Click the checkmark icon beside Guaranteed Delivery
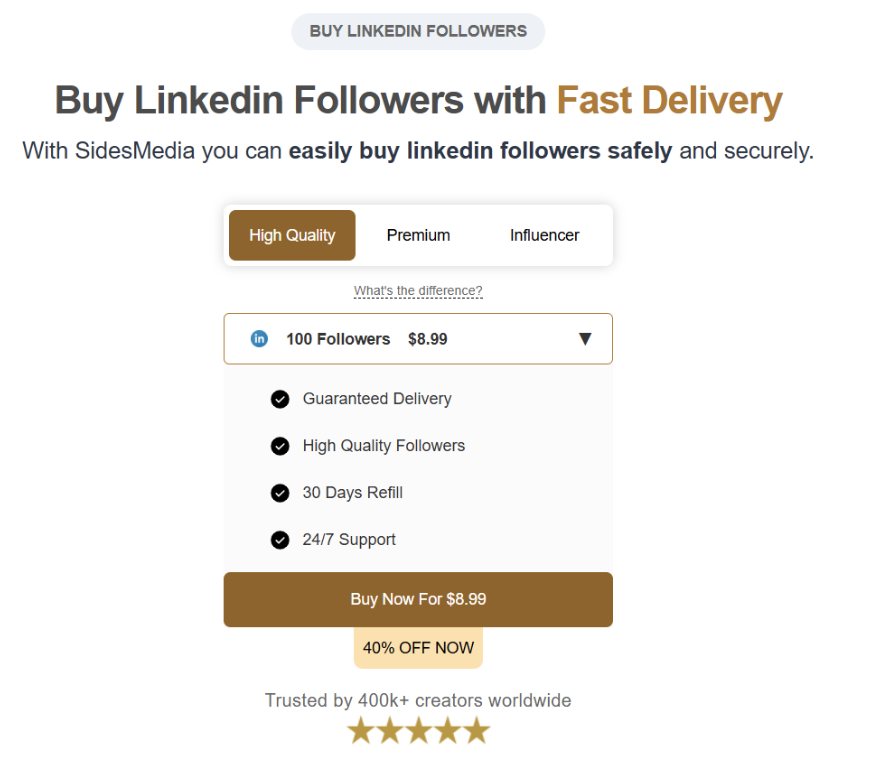Viewport: 886px width, 764px height. point(280,399)
